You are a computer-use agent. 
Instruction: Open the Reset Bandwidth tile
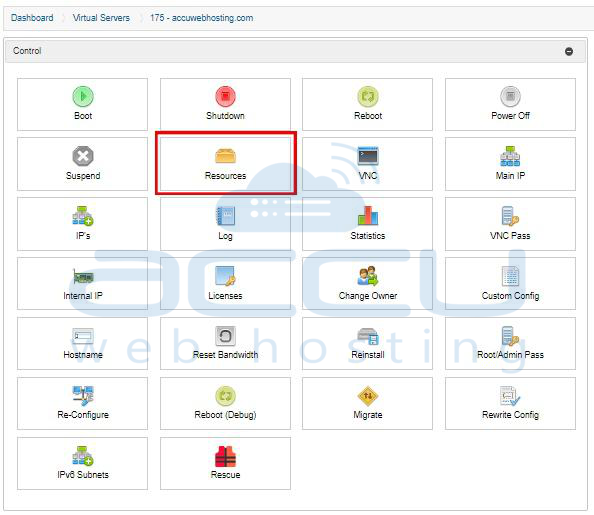point(225,344)
